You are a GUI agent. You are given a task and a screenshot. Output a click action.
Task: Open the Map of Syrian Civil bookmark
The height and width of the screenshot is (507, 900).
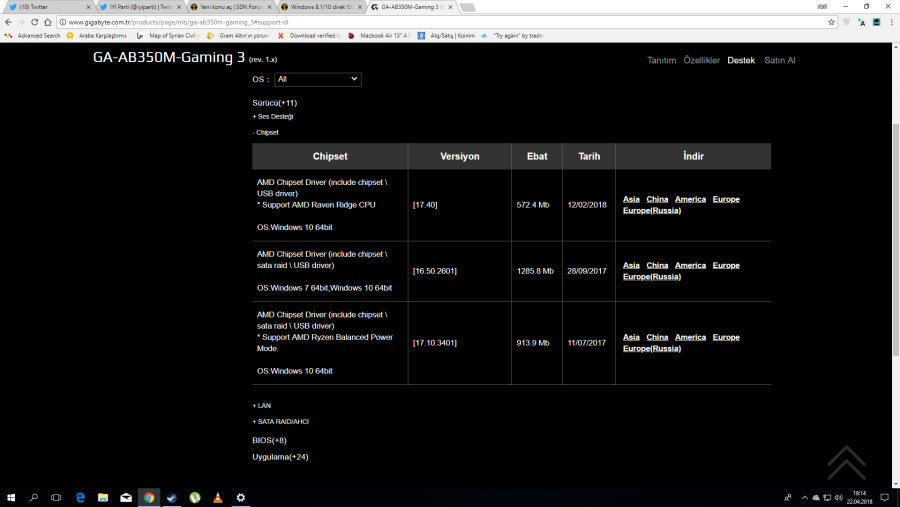[x=168, y=36]
